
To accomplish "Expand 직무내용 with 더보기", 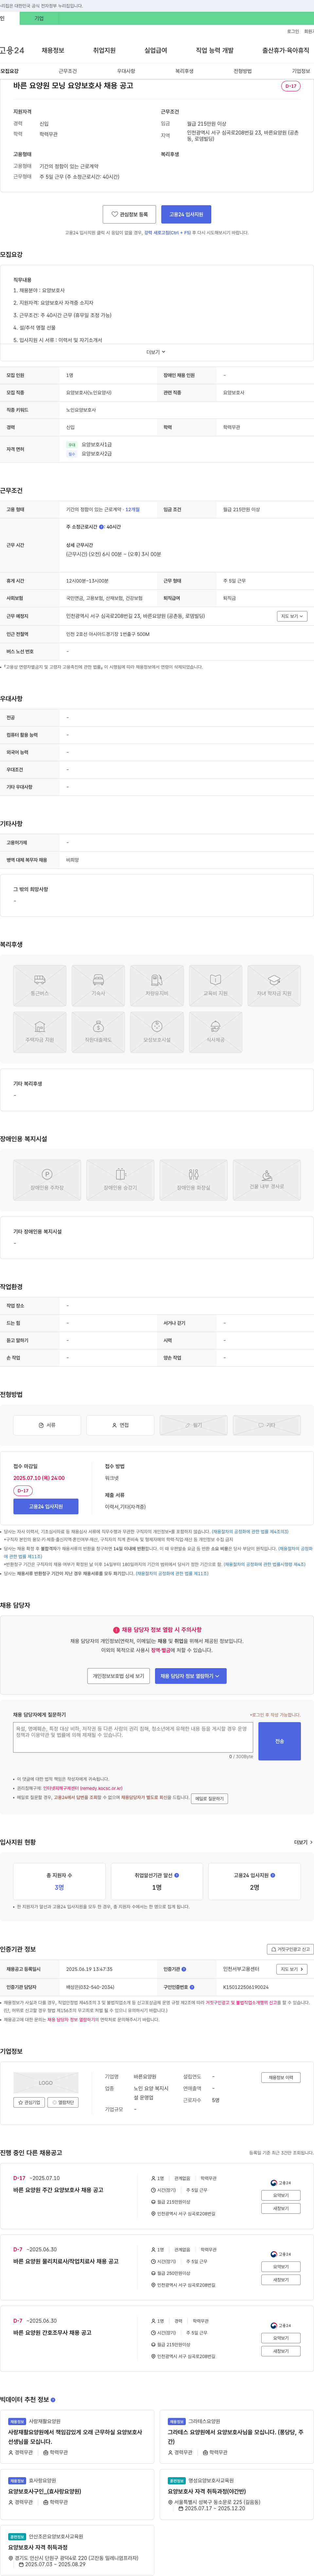I will [156, 352].
